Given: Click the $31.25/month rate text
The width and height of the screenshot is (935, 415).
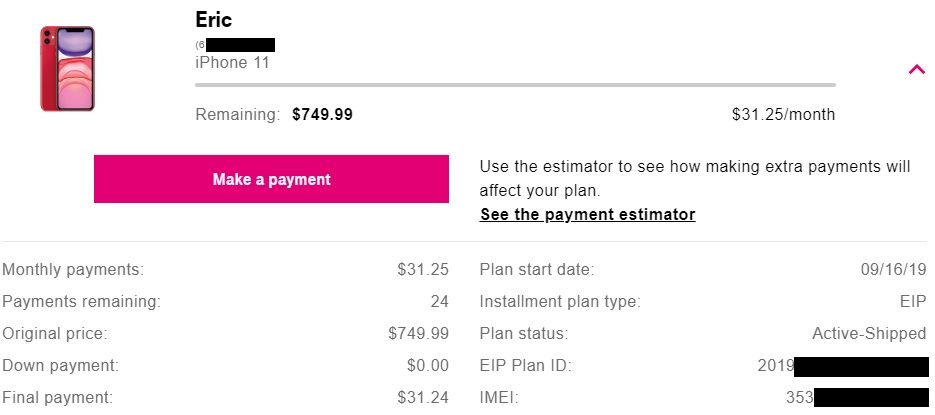Looking at the screenshot, I should 784,114.
